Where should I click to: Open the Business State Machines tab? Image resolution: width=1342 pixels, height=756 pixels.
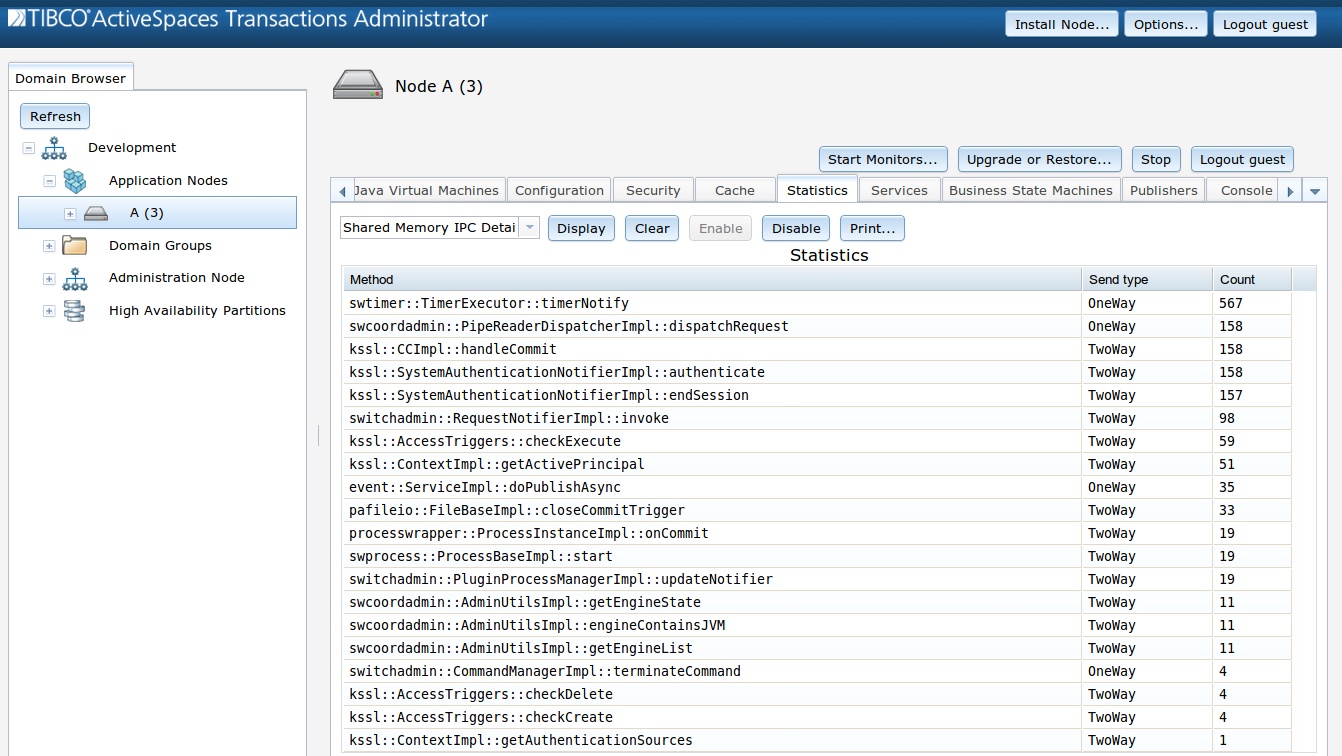point(1030,189)
